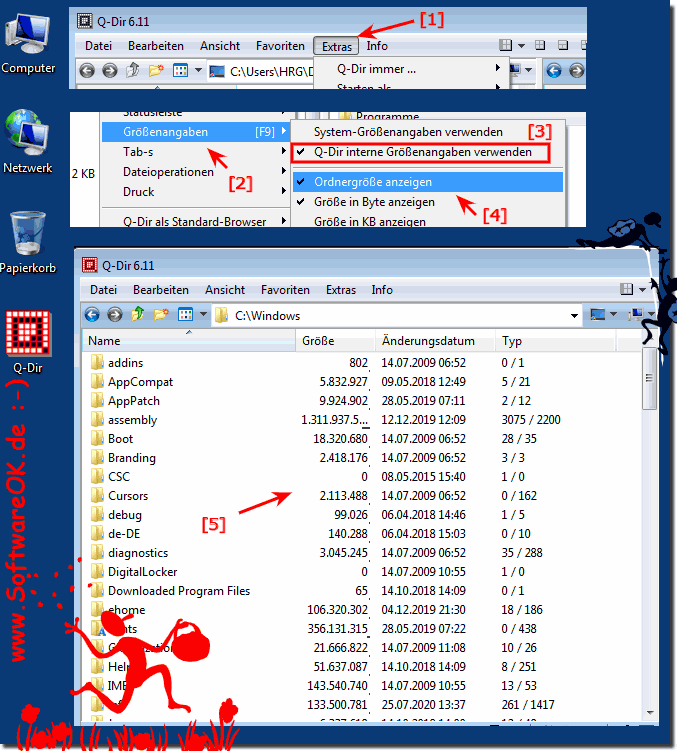Open Favoriten menu in C:\Windows window

(285, 290)
